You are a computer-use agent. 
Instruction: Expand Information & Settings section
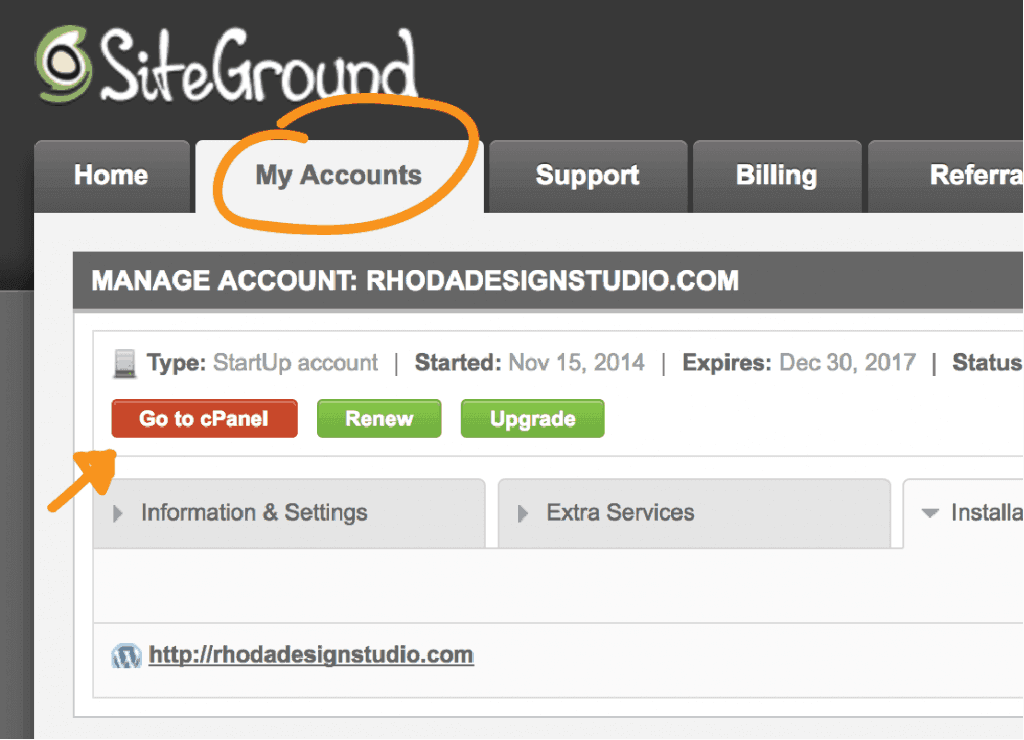click(289, 513)
